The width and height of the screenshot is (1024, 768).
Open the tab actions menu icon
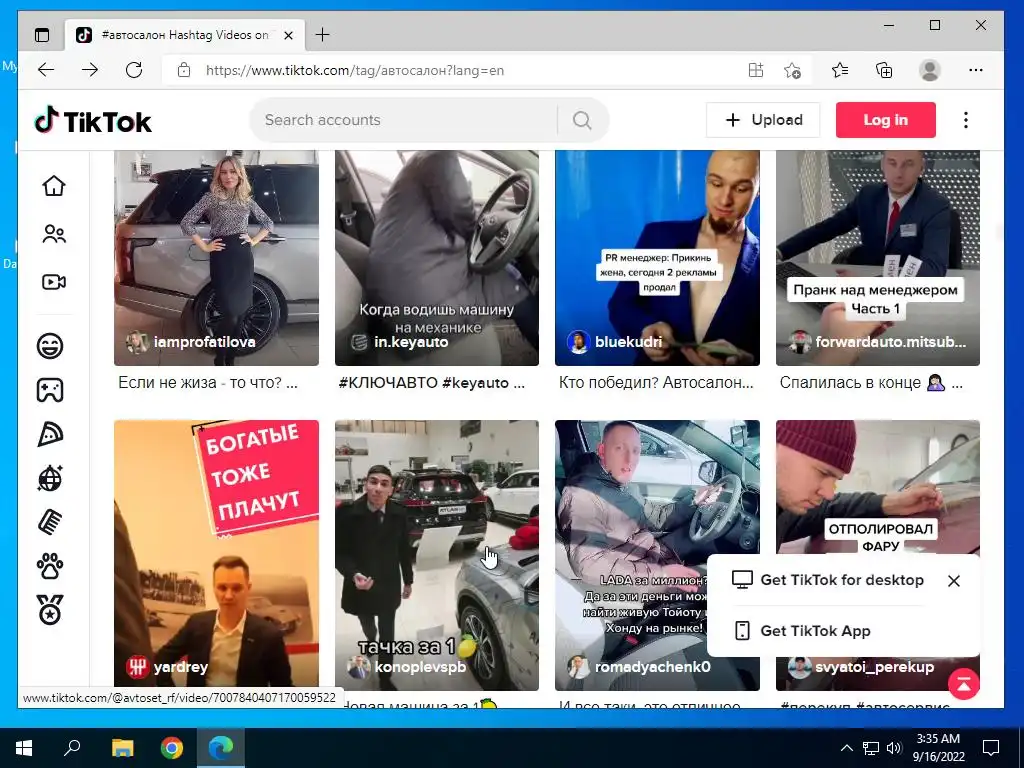tap(42, 35)
